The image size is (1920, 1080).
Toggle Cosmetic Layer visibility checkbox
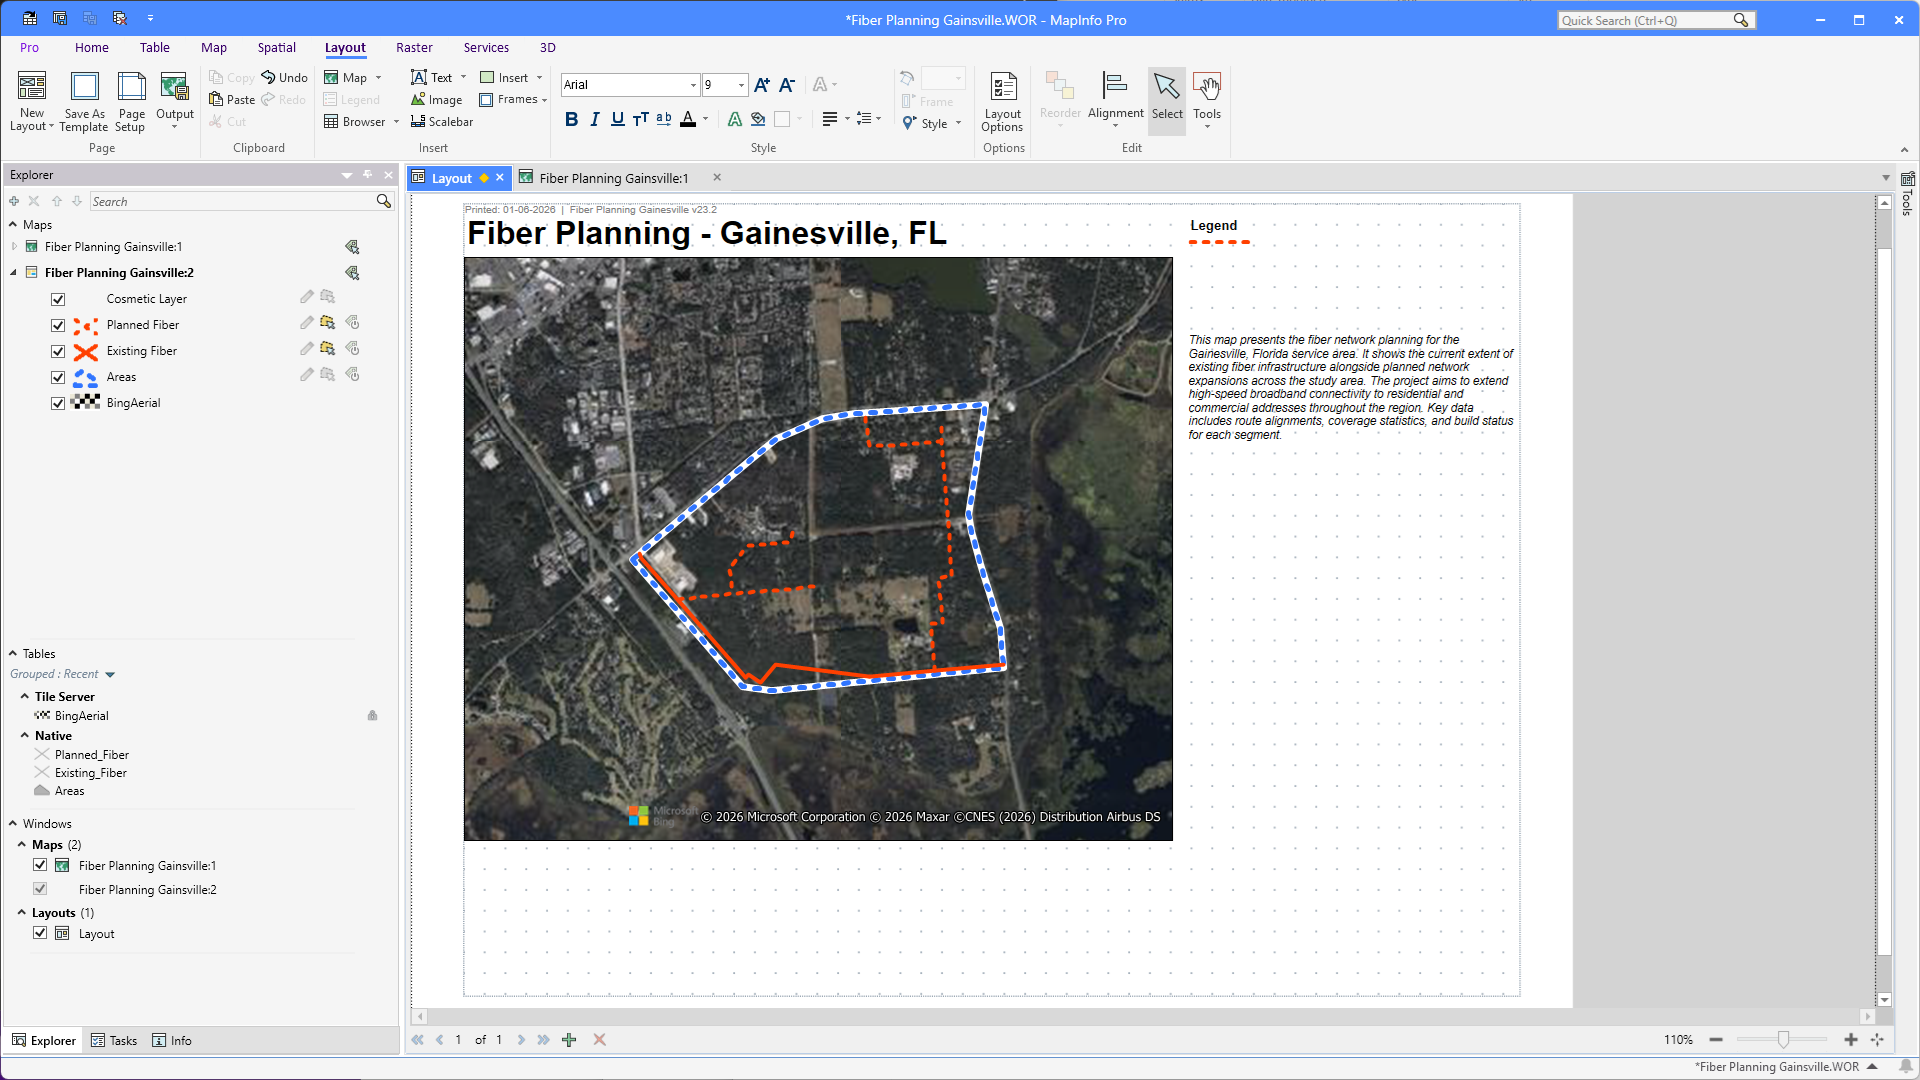click(58, 299)
